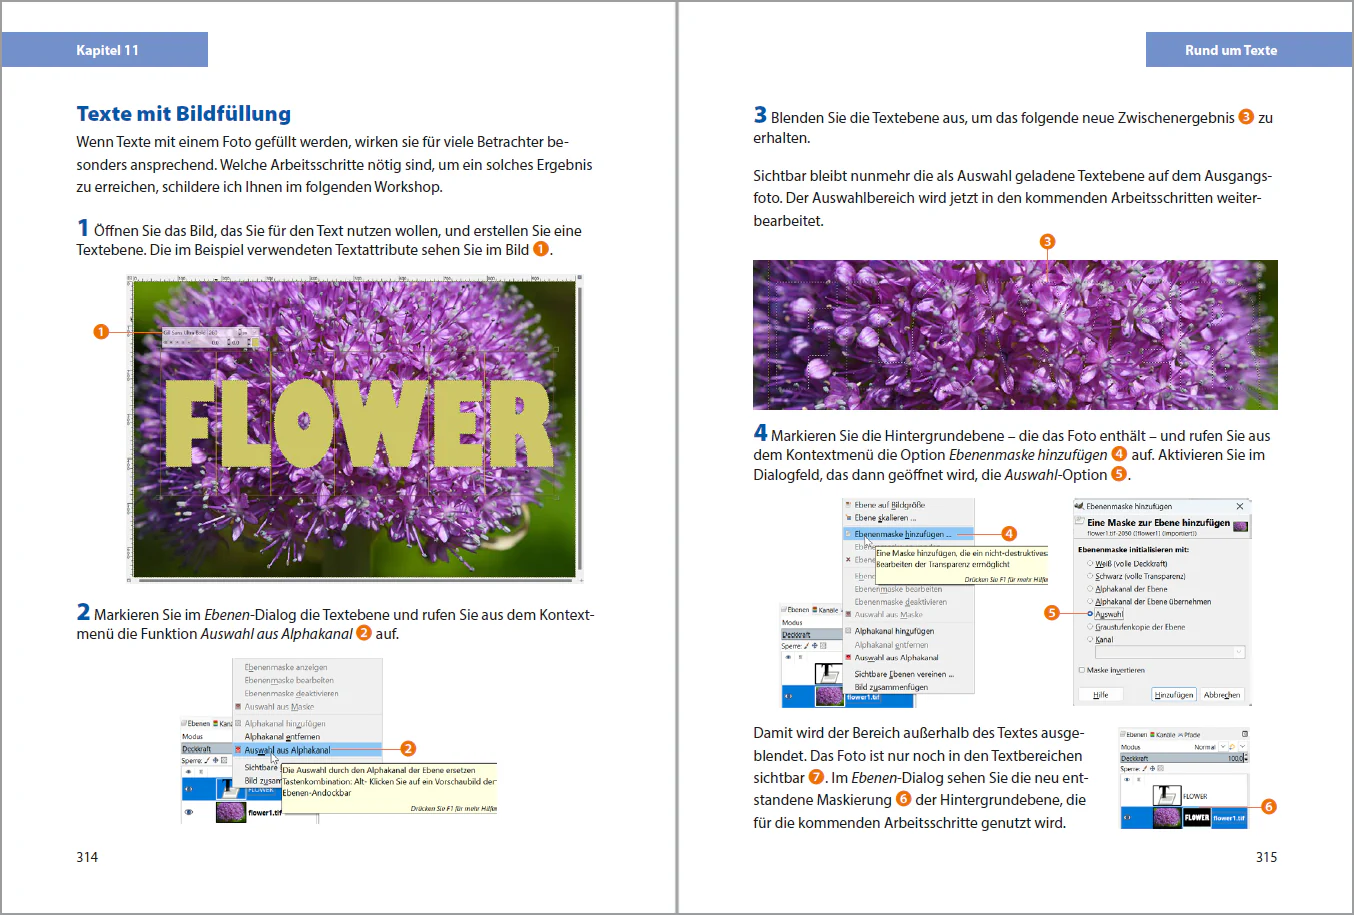Click the pixel-lock brush icon beside Sperre in bottom-right panel
This screenshot has height=915, width=1354.
click(x=1145, y=769)
